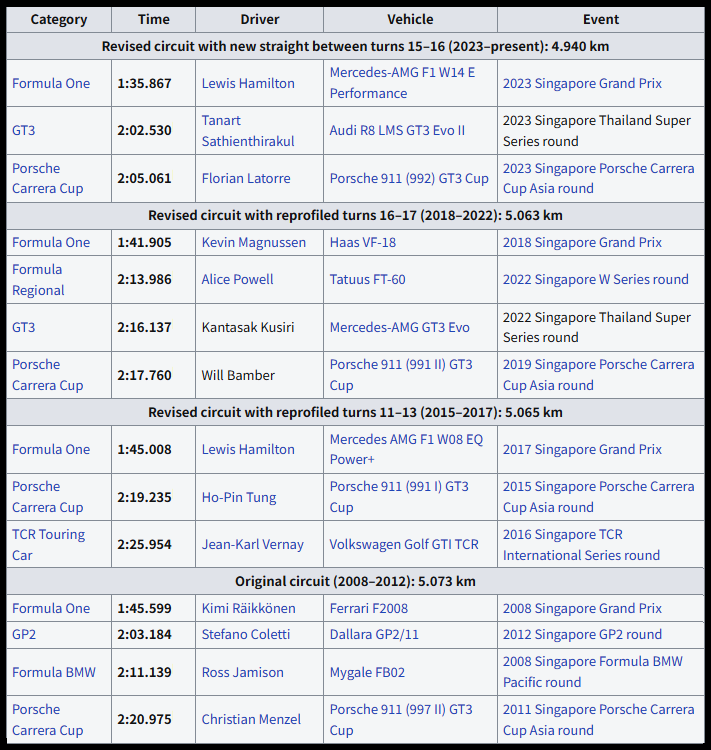The width and height of the screenshot is (711, 750).
Task: Select the 2022 Singapore Thailand Super Series round text
Action: point(597,327)
